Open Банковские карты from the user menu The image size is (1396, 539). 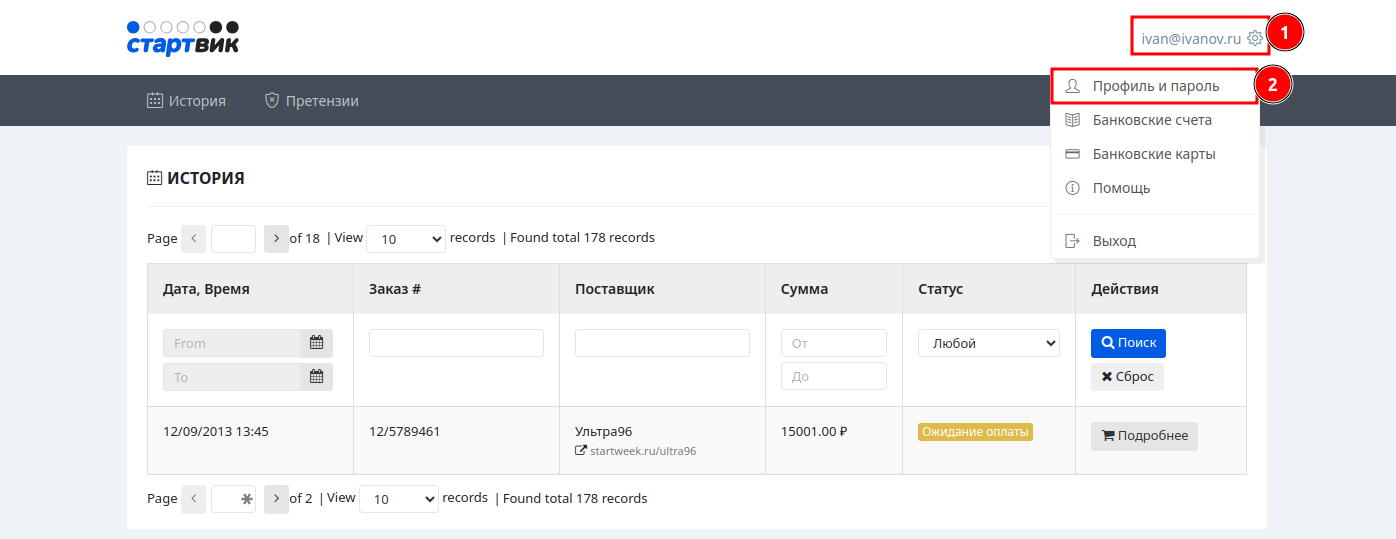(x=1153, y=154)
